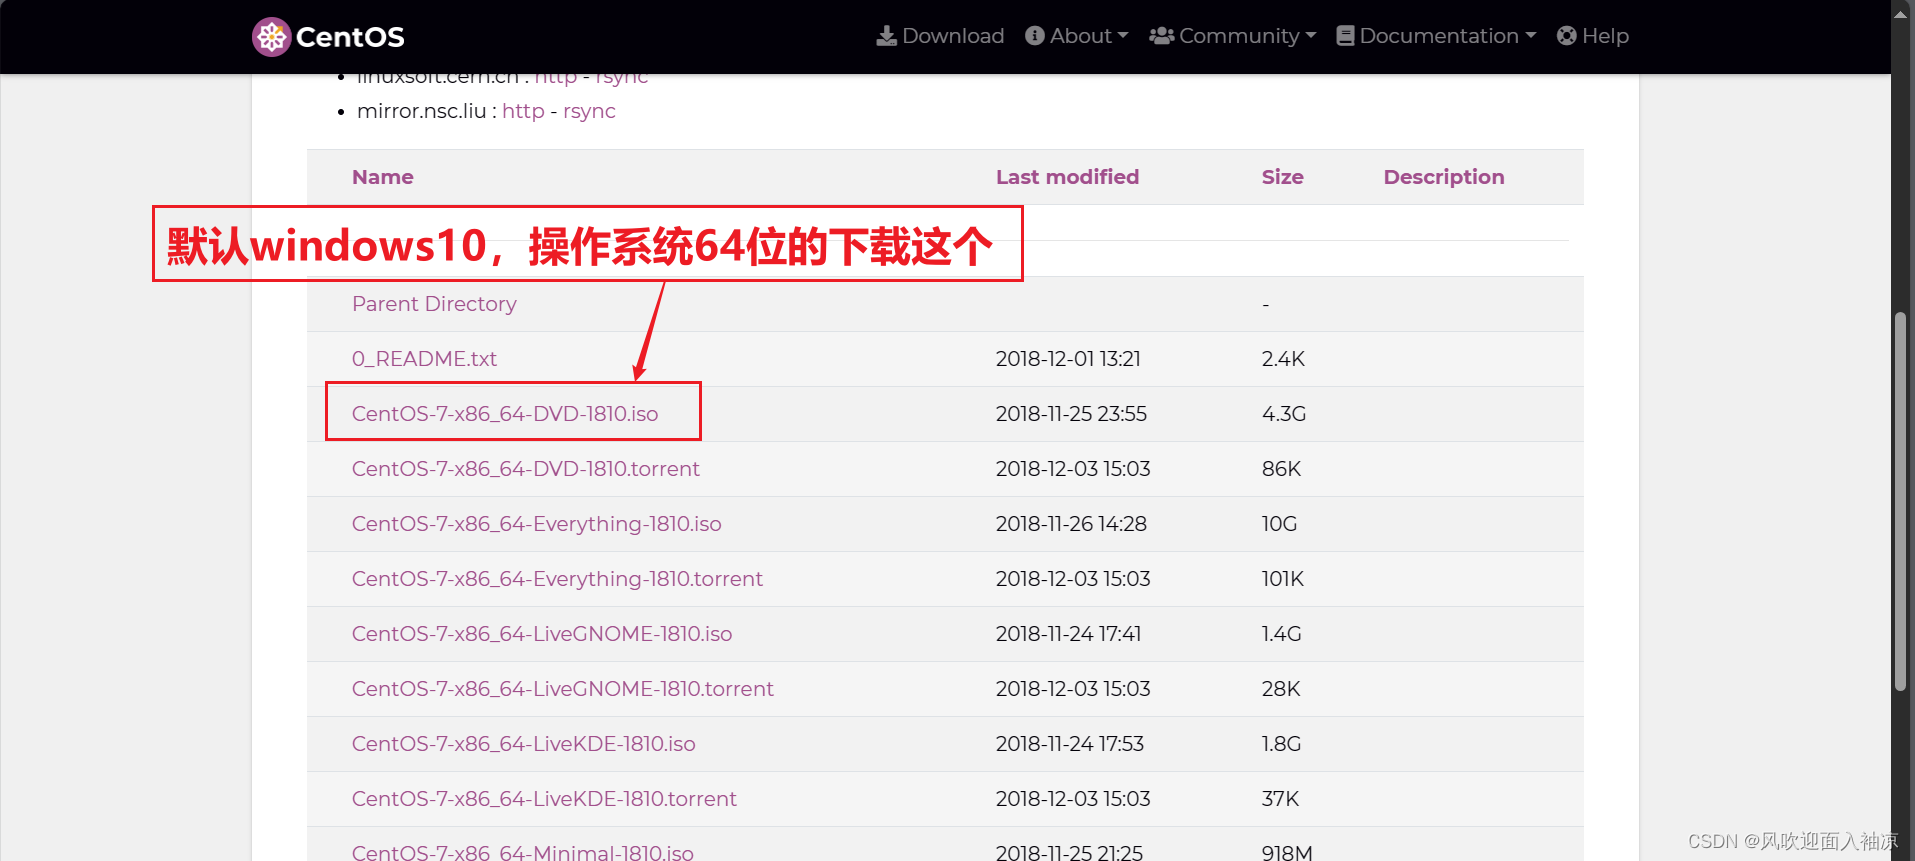The image size is (1915, 861).
Task: Select the 1.8G size cell
Action: (1281, 744)
